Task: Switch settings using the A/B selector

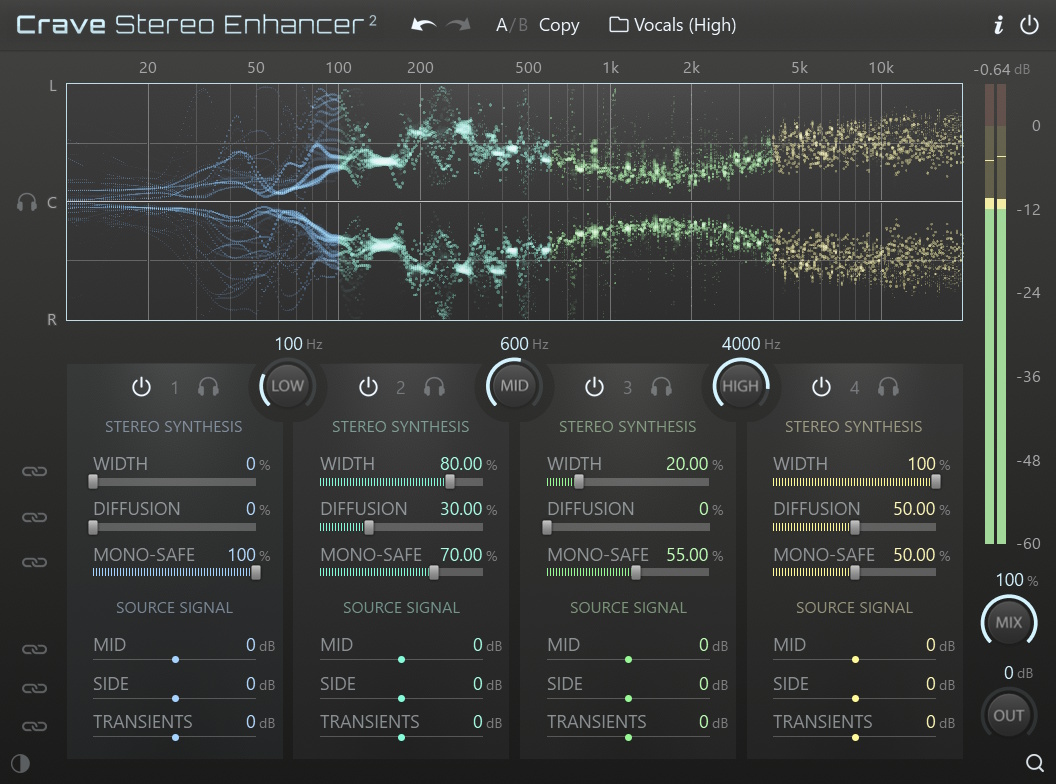Action: click(510, 25)
